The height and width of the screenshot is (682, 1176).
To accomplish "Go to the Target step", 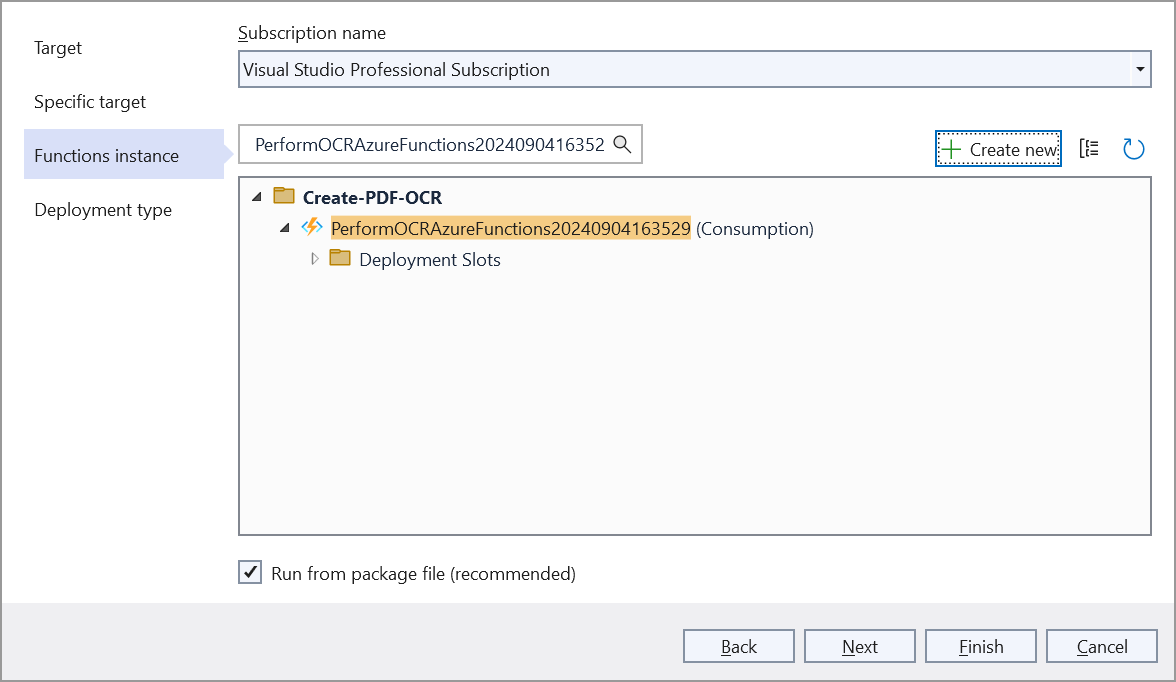I will pyautogui.click(x=58, y=48).
